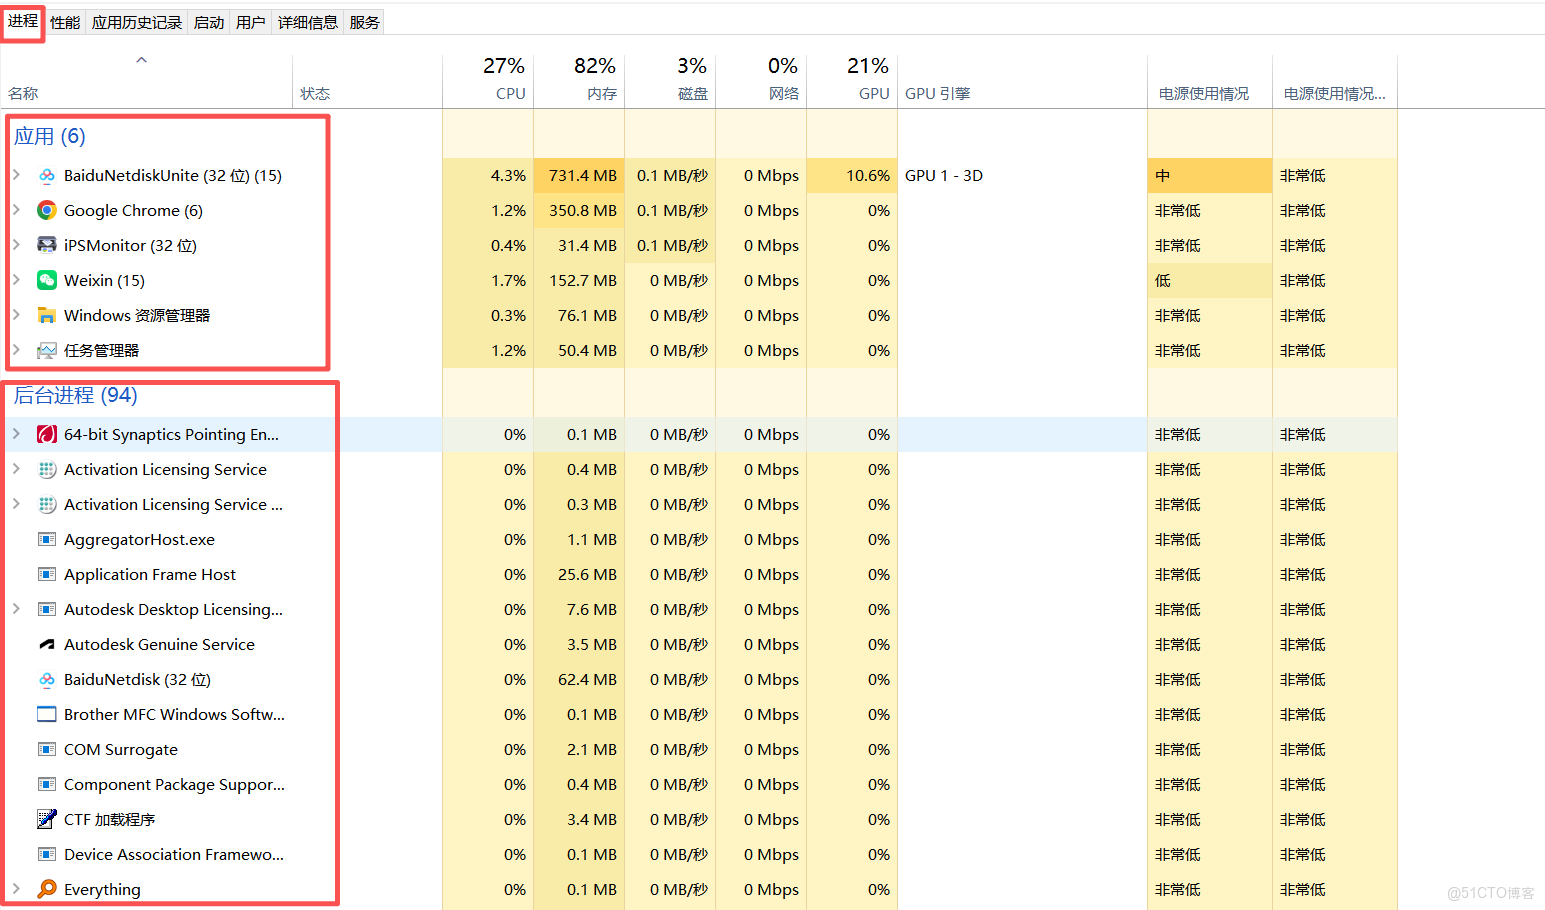Image resolution: width=1545 pixels, height=910 pixels.
Task: Expand the Activation Licensing Service row using 0.4 MB
Action: [x=16, y=469]
